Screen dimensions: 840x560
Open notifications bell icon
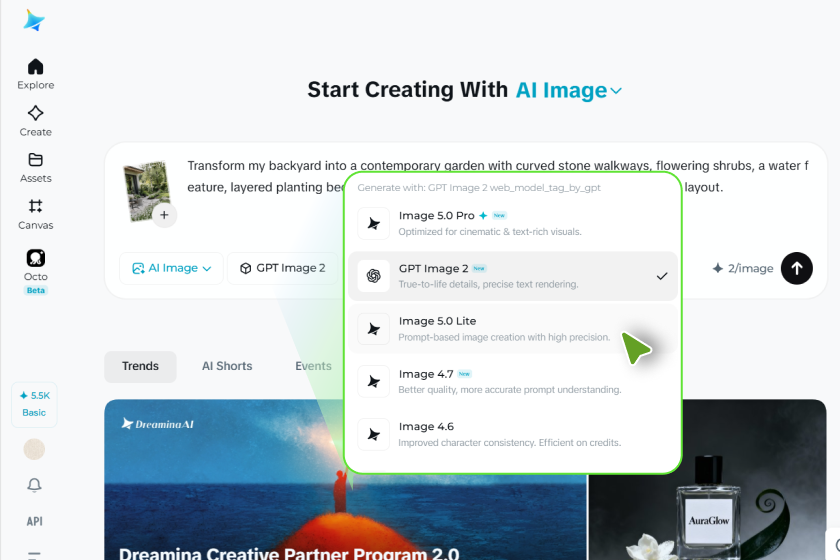tap(34, 485)
